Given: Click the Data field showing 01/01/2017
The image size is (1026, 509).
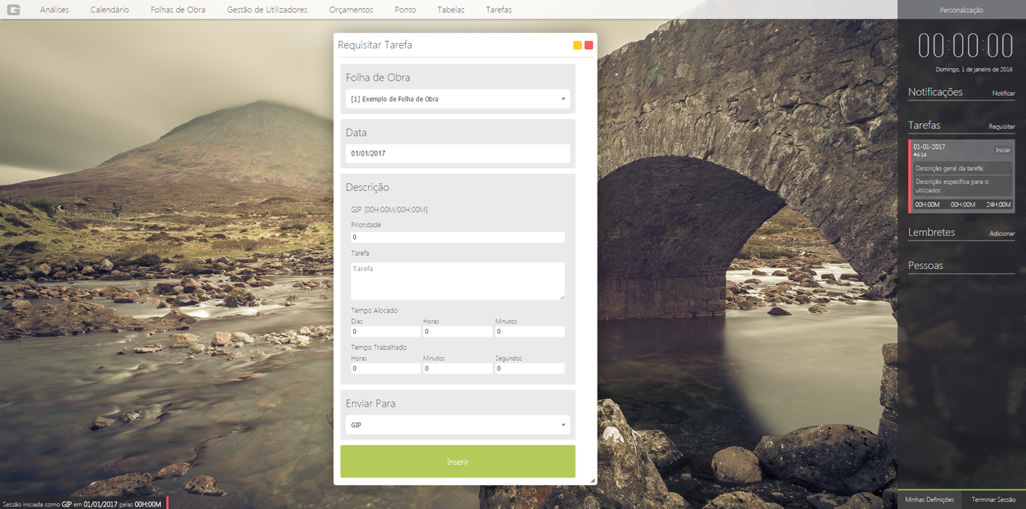Looking at the screenshot, I should pos(458,154).
